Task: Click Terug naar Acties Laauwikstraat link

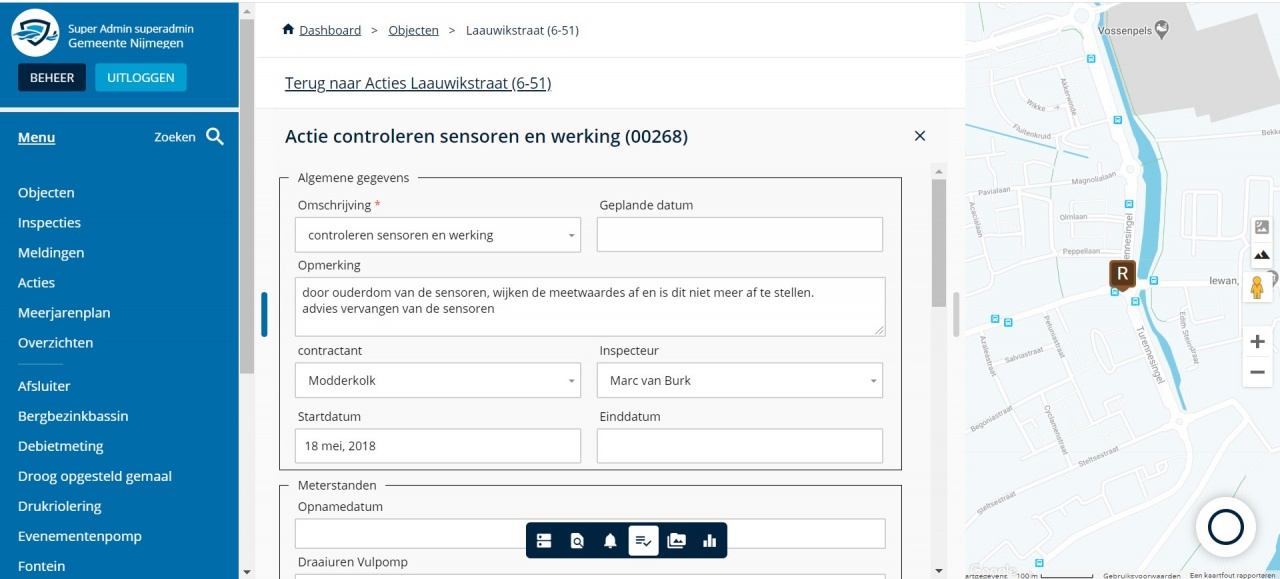Action: pyautogui.click(x=418, y=83)
